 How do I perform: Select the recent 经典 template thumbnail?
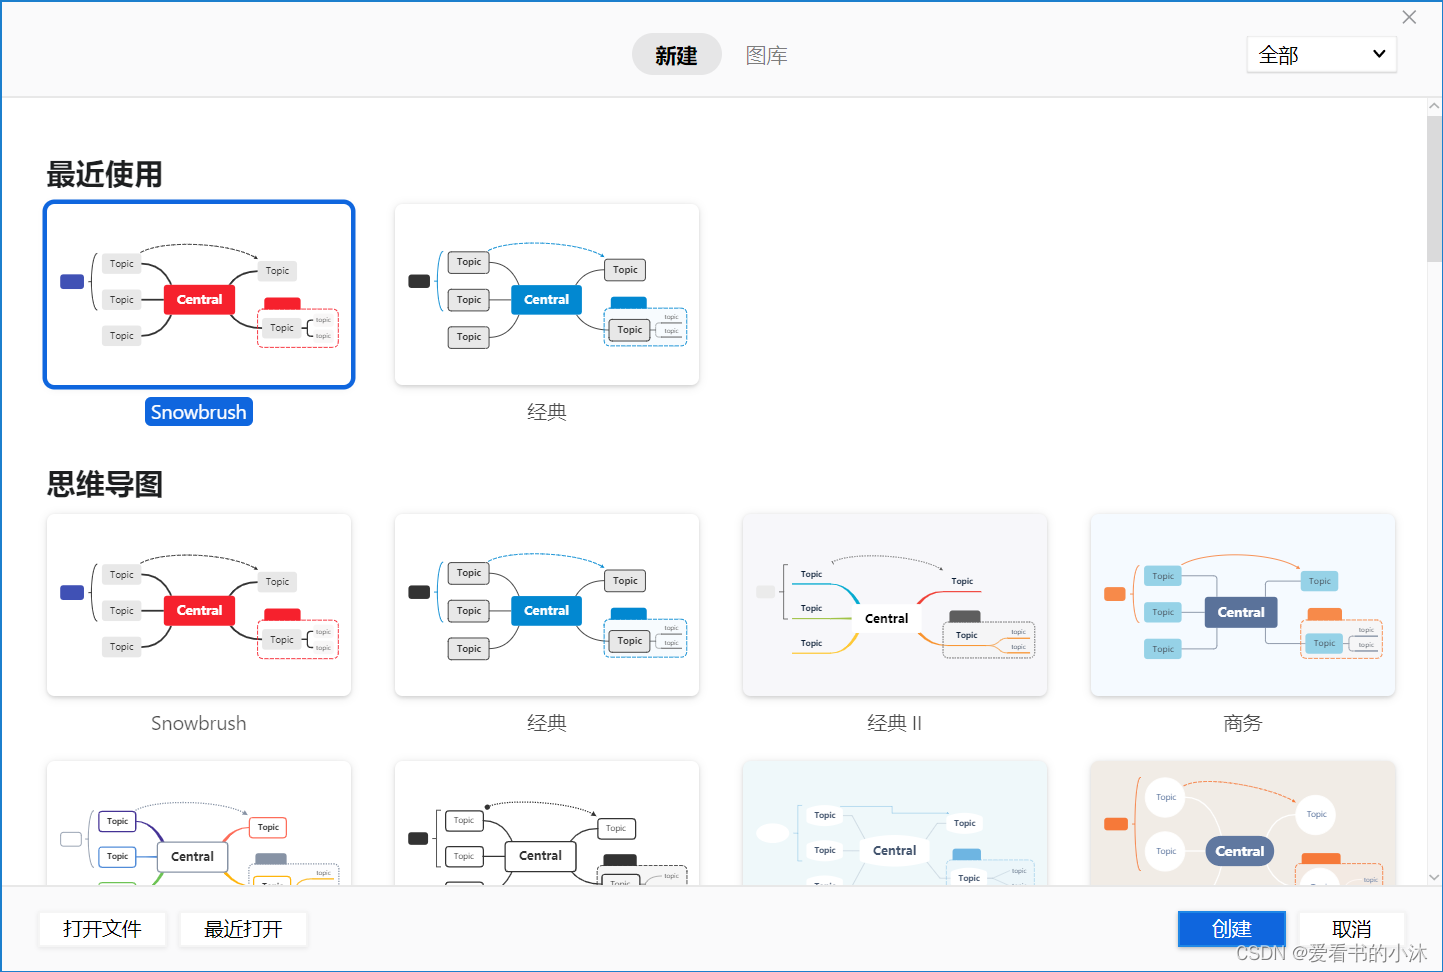[547, 295]
